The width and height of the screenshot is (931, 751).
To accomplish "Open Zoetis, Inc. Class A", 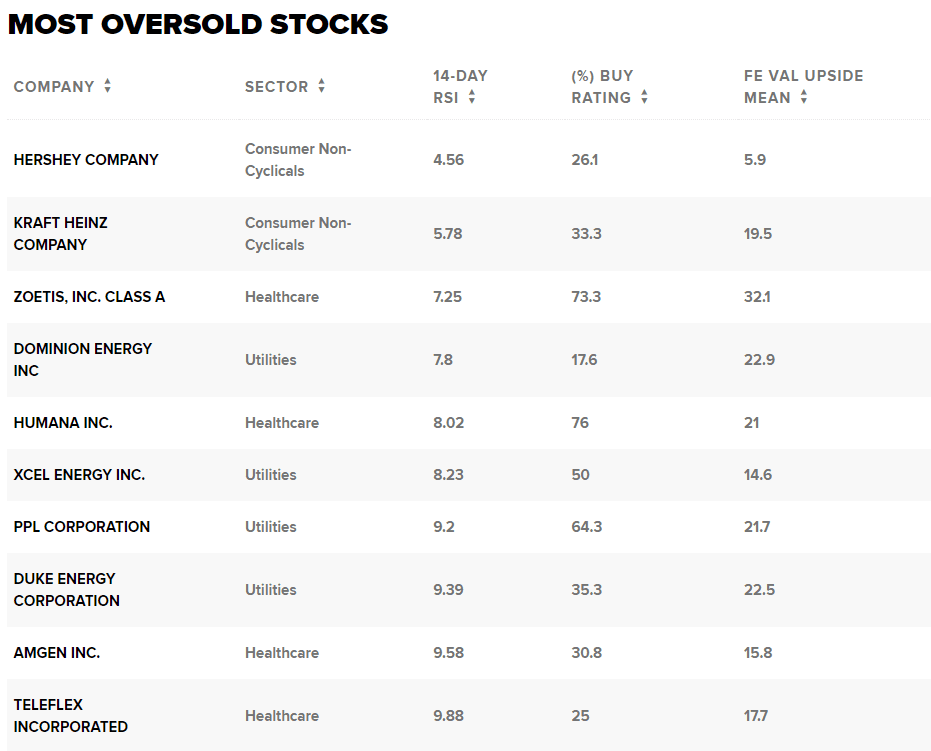I will pos(89,297).
